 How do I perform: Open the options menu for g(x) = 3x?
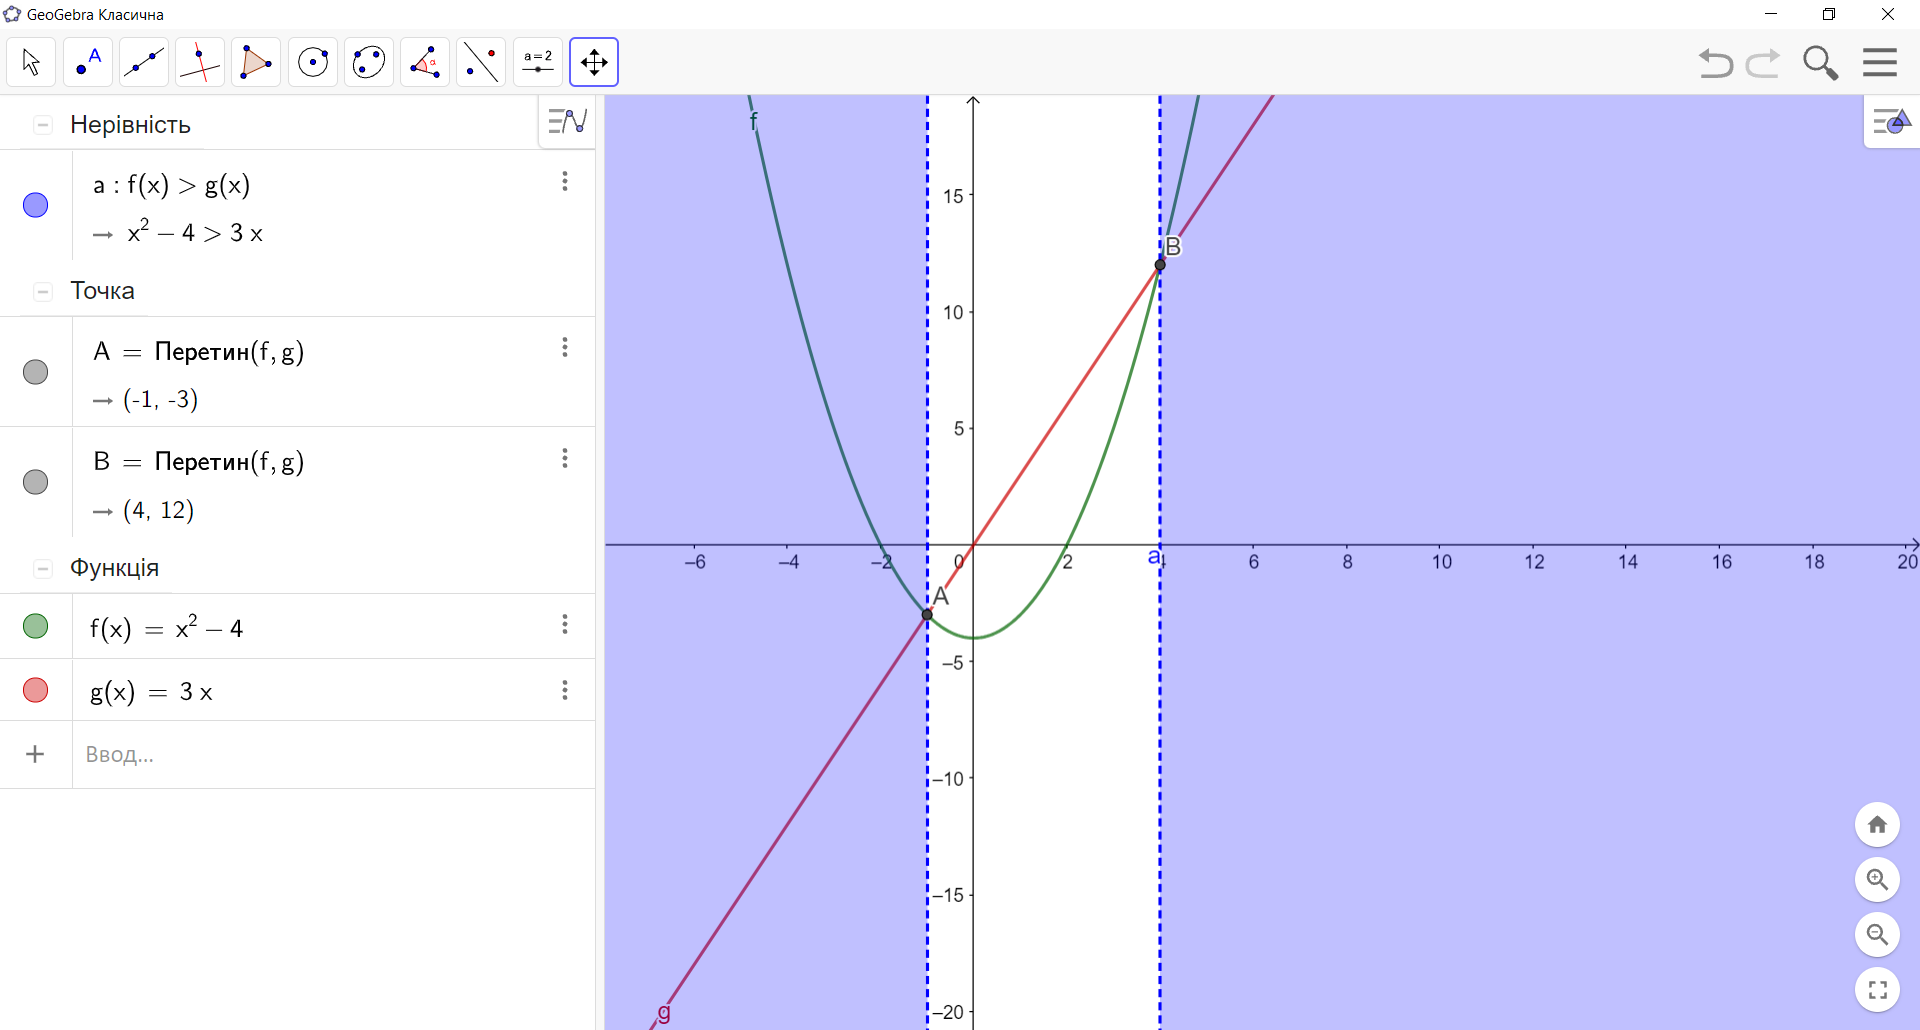tap(565, 690)
